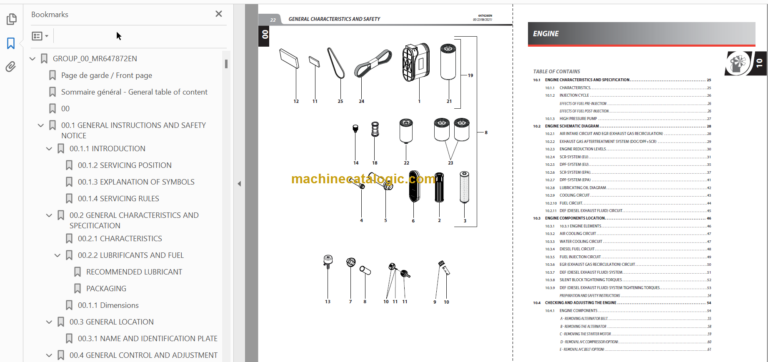Collapse the 00.1 GENERAL INSTRUCTIONS bookmark
Image resolution: width=768 pixels, height=362 pixels.
41,125
